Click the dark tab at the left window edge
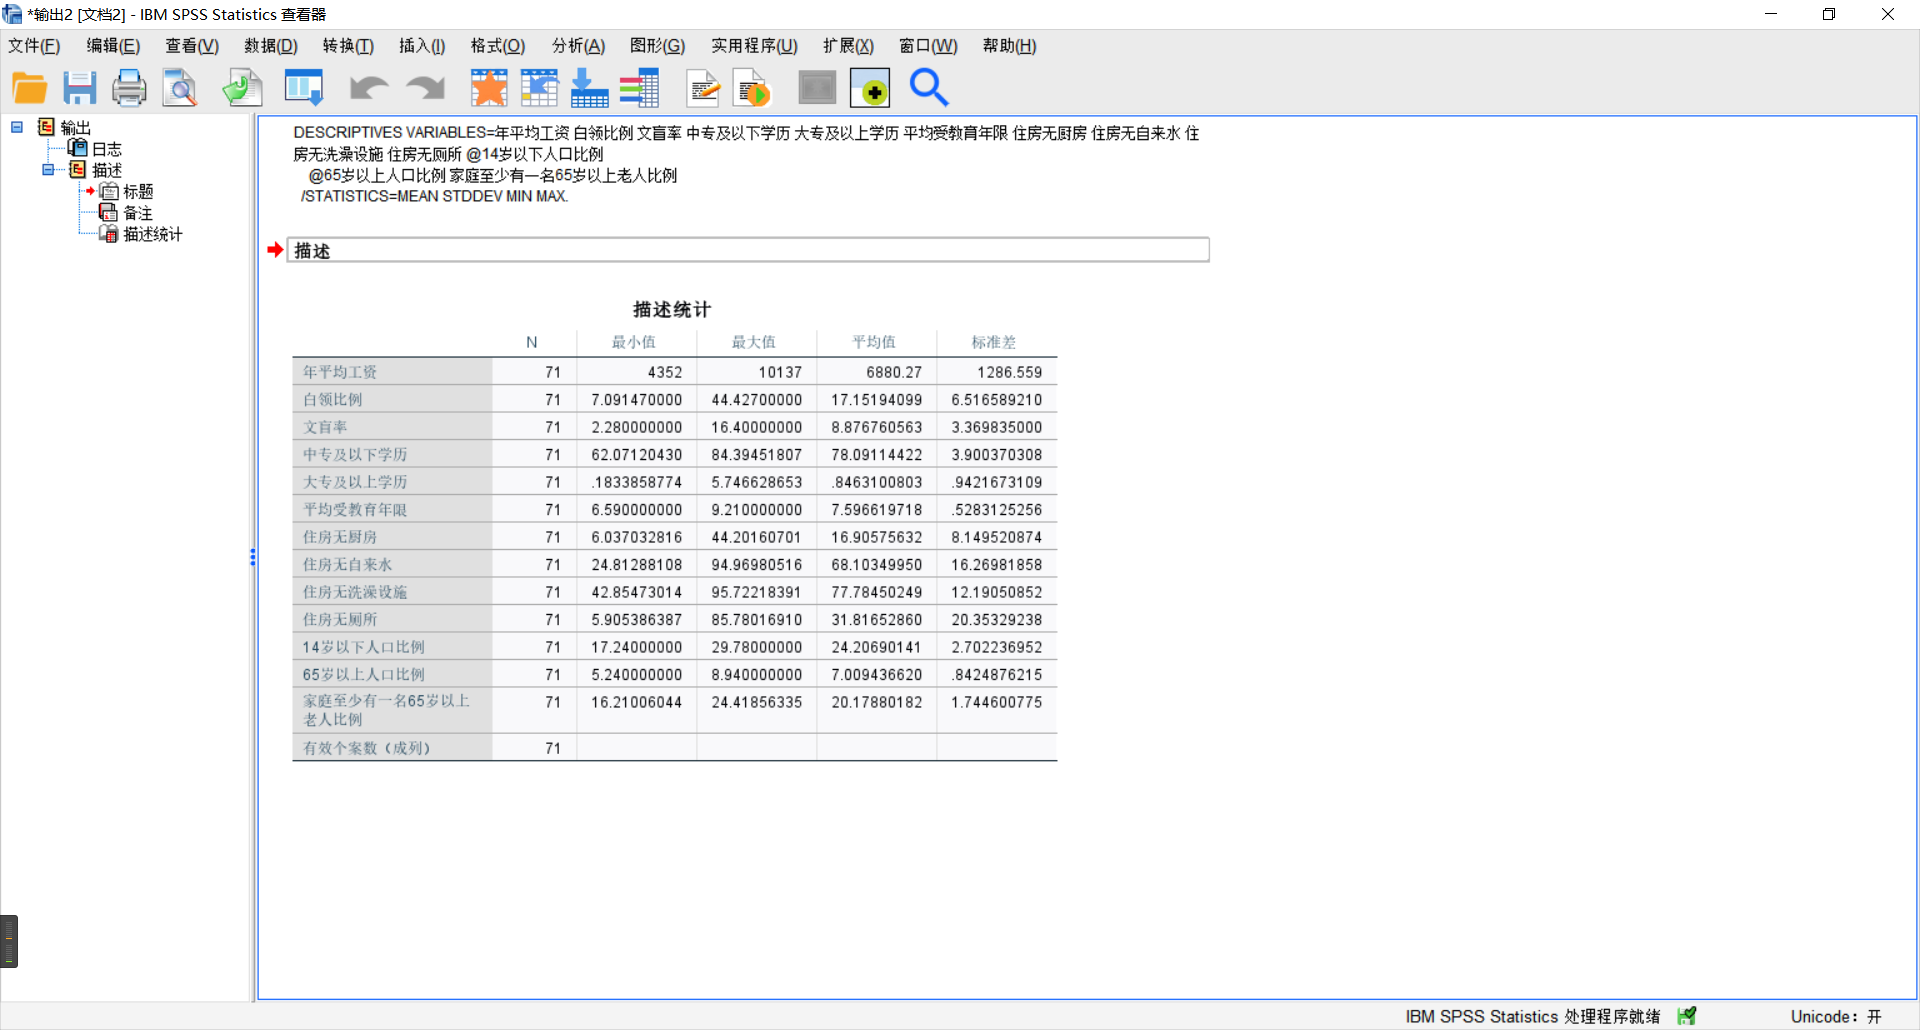This screenshot has height=1030, width=1920. point(9,941)
